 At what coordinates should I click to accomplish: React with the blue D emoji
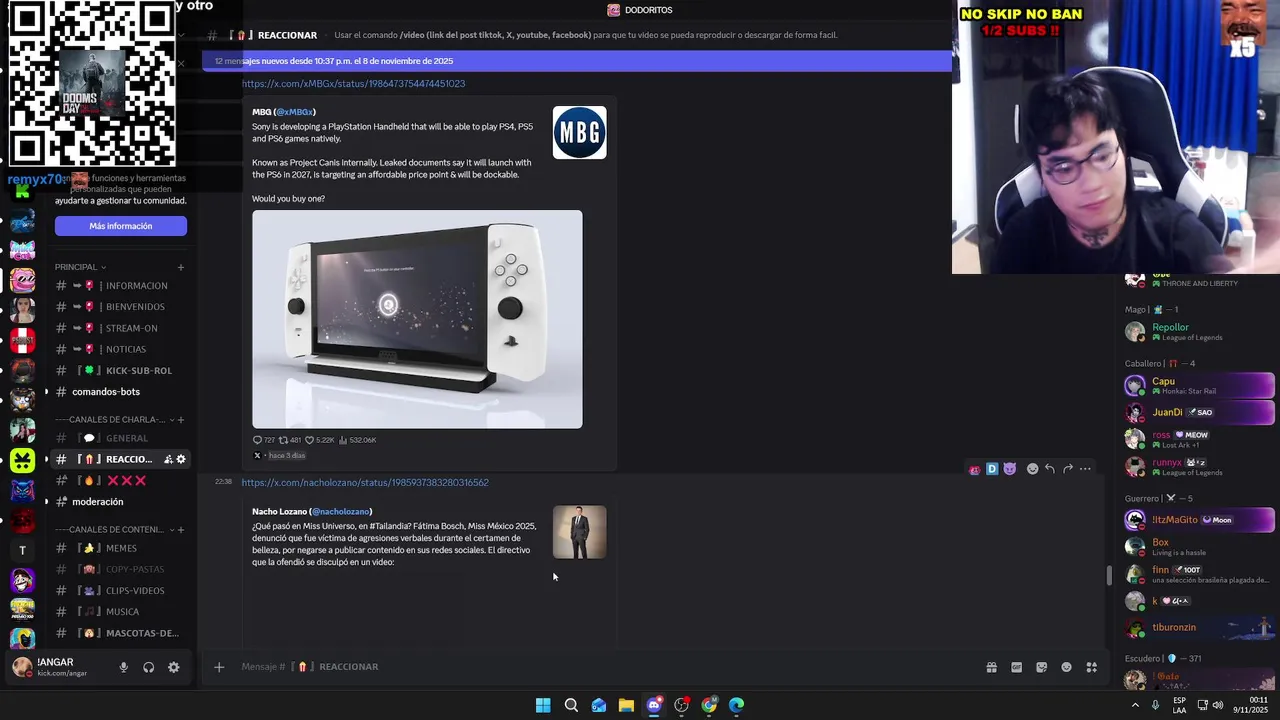[992, 469]
